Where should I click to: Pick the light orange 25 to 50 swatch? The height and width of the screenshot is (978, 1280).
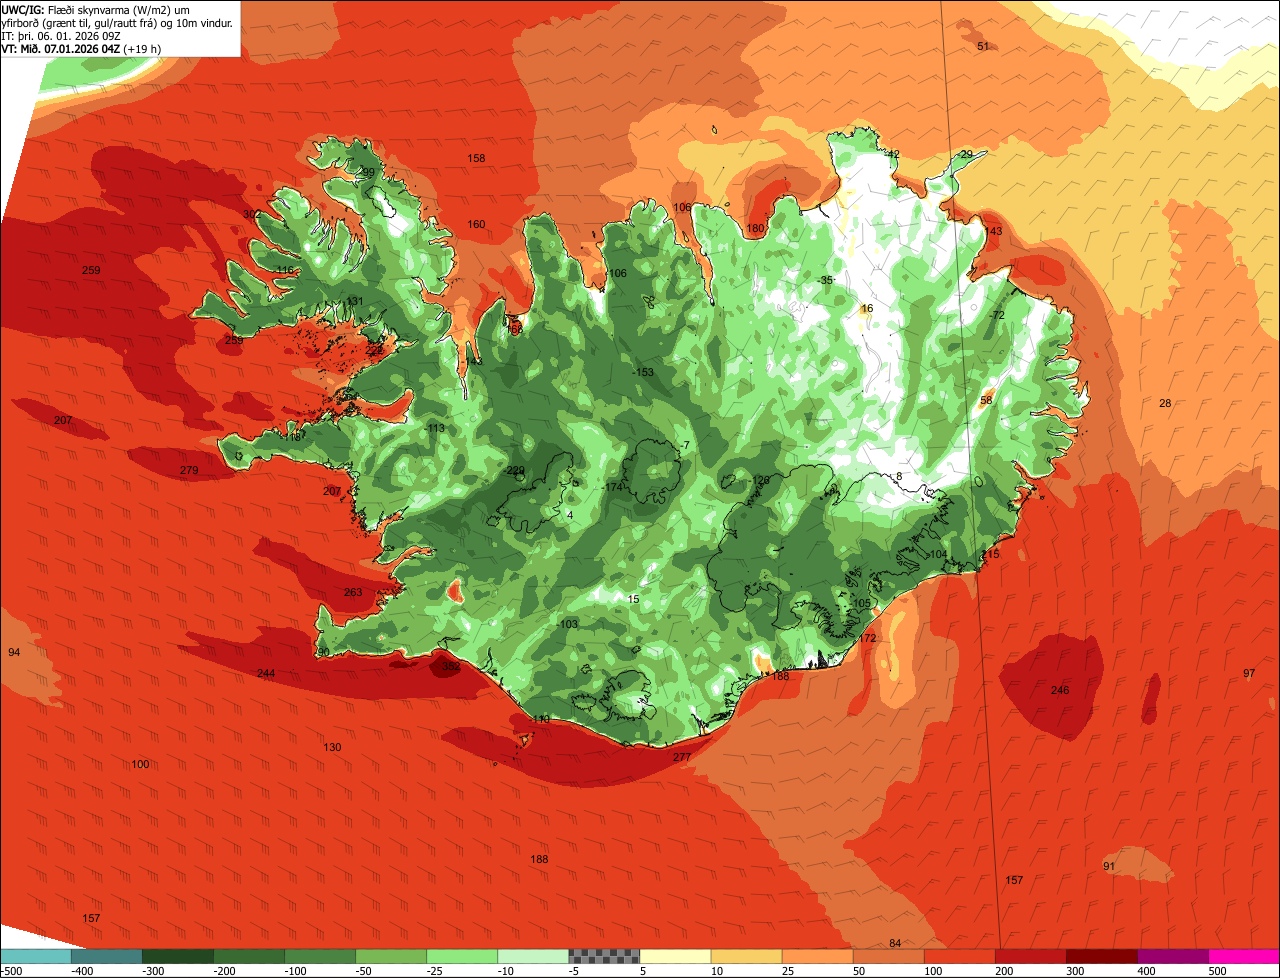817,956
